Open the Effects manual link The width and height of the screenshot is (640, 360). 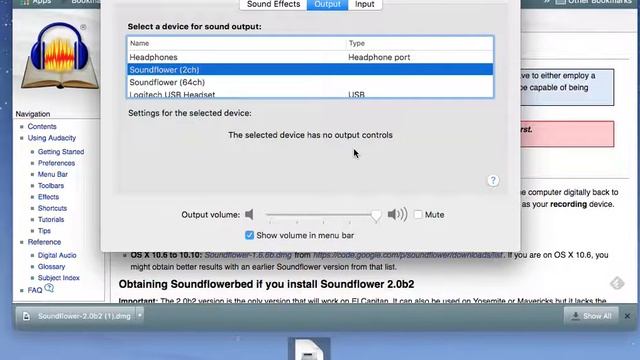point(48,197)
